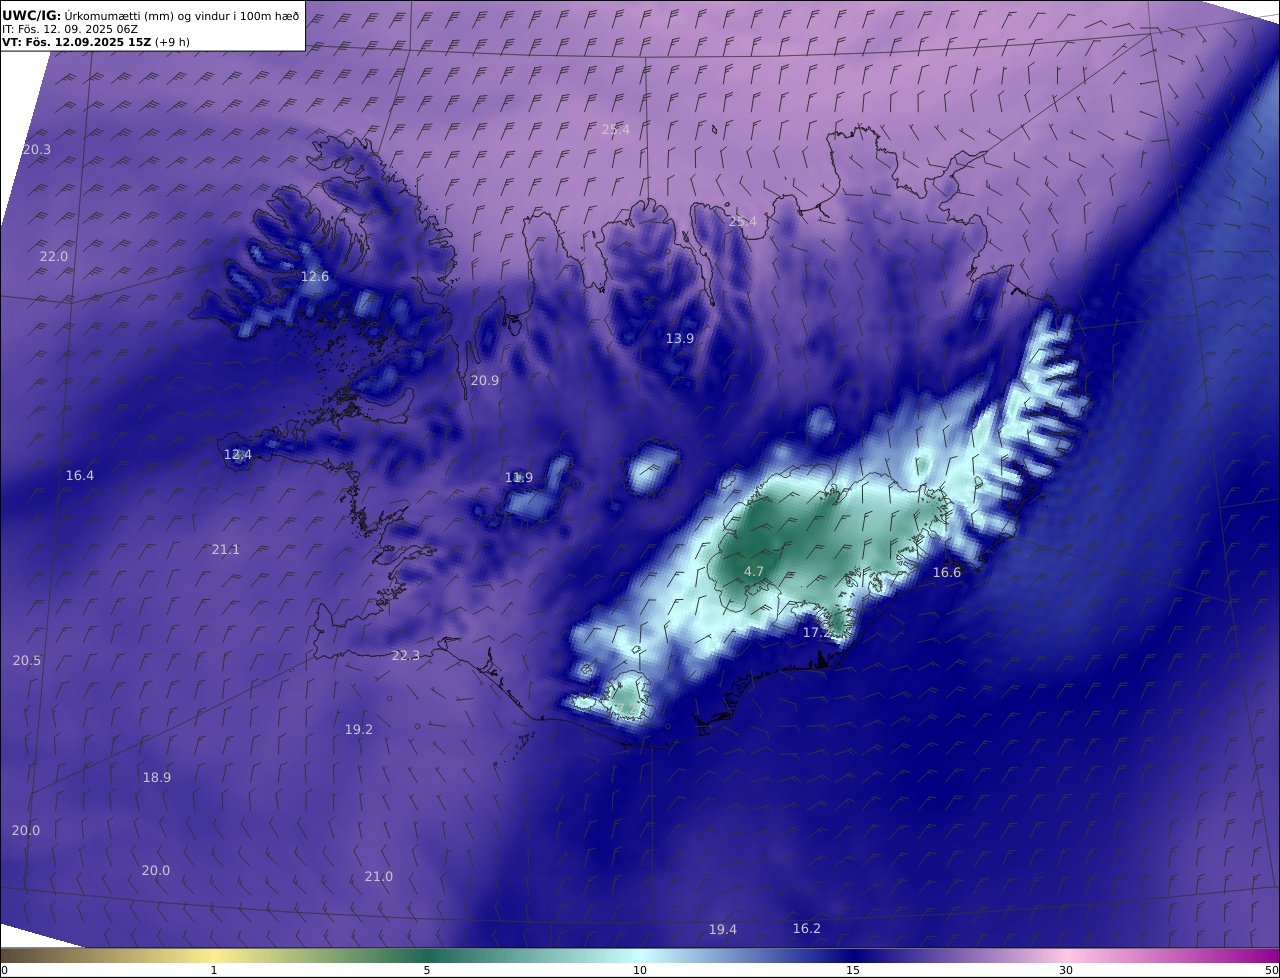Click the 5 tick label on colorbar
This screenshot has width=1280, height=978.
[x=427, y=971]
